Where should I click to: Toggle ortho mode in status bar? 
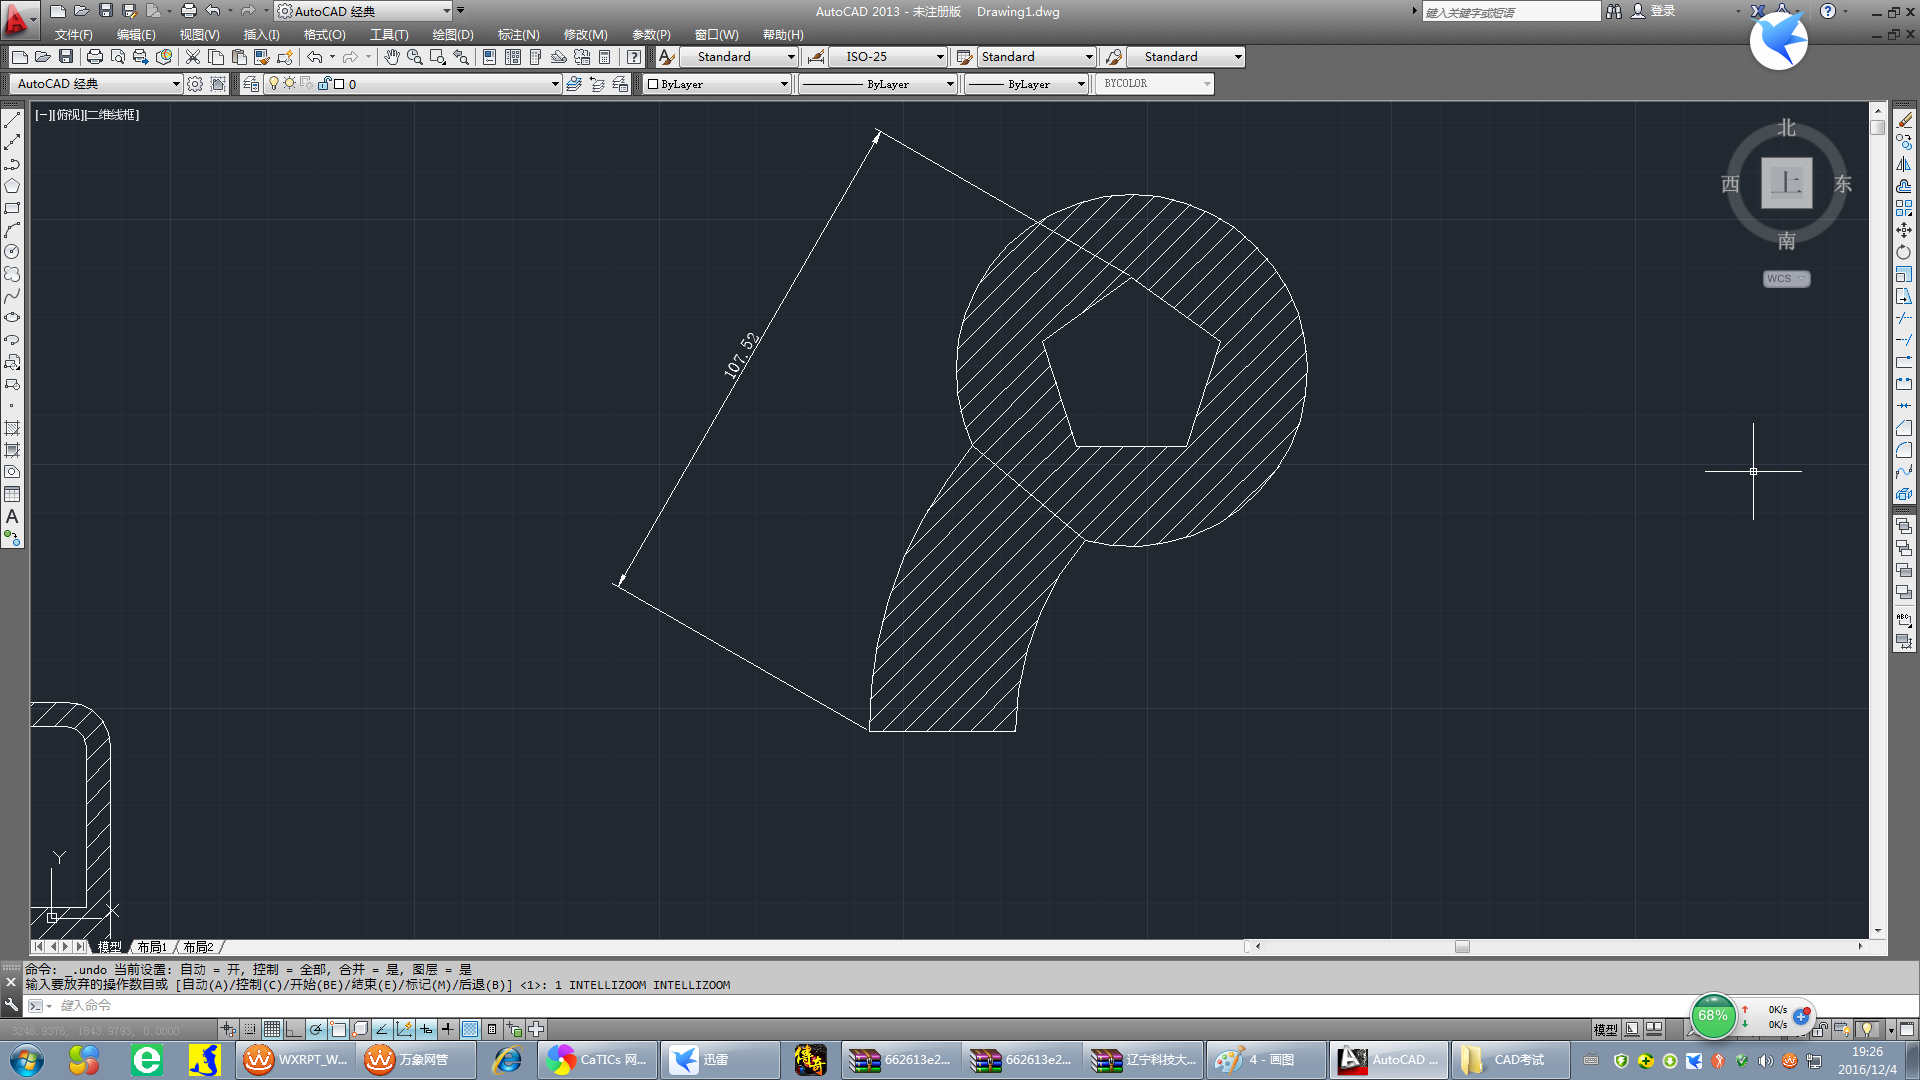[x=293, y=1029]
